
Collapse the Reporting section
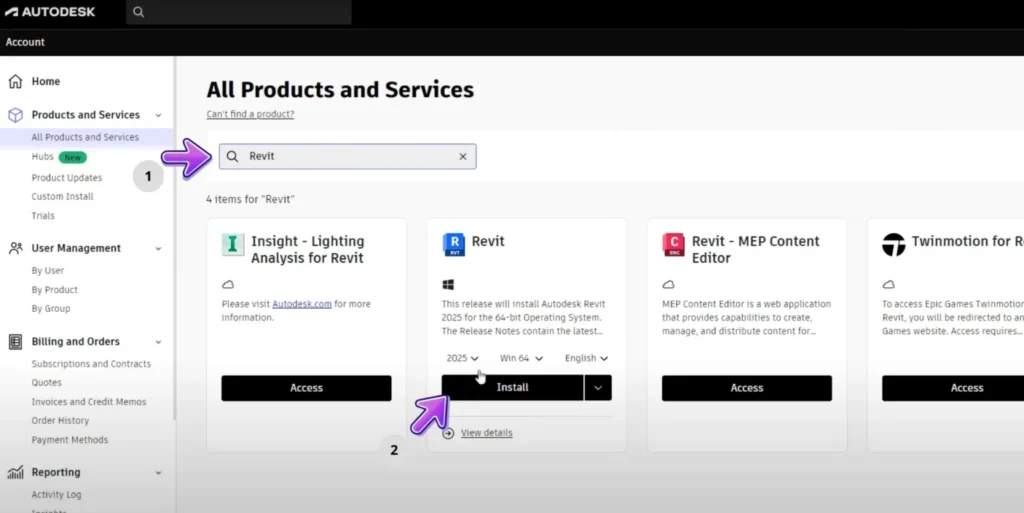pyautogui.click(x=158, y=473)
